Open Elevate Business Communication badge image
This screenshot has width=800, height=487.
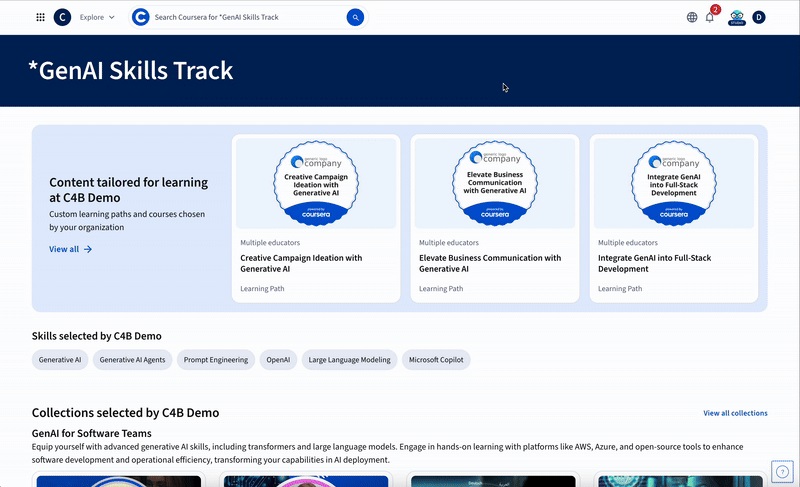click(x=495, y=183)
